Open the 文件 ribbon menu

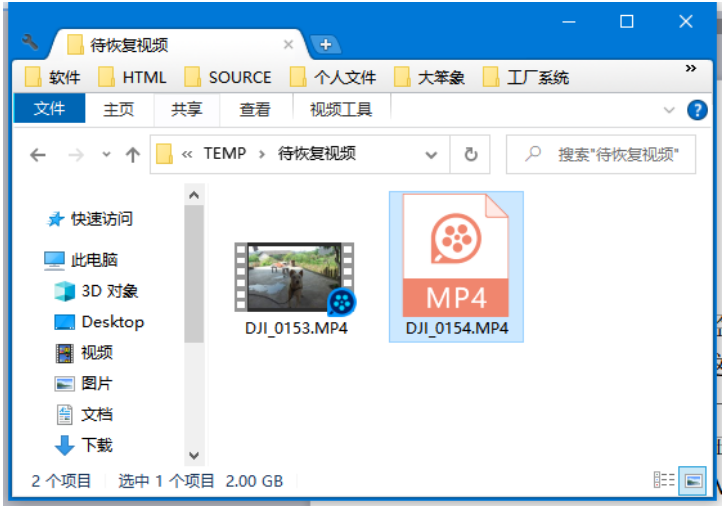point(49,108)
